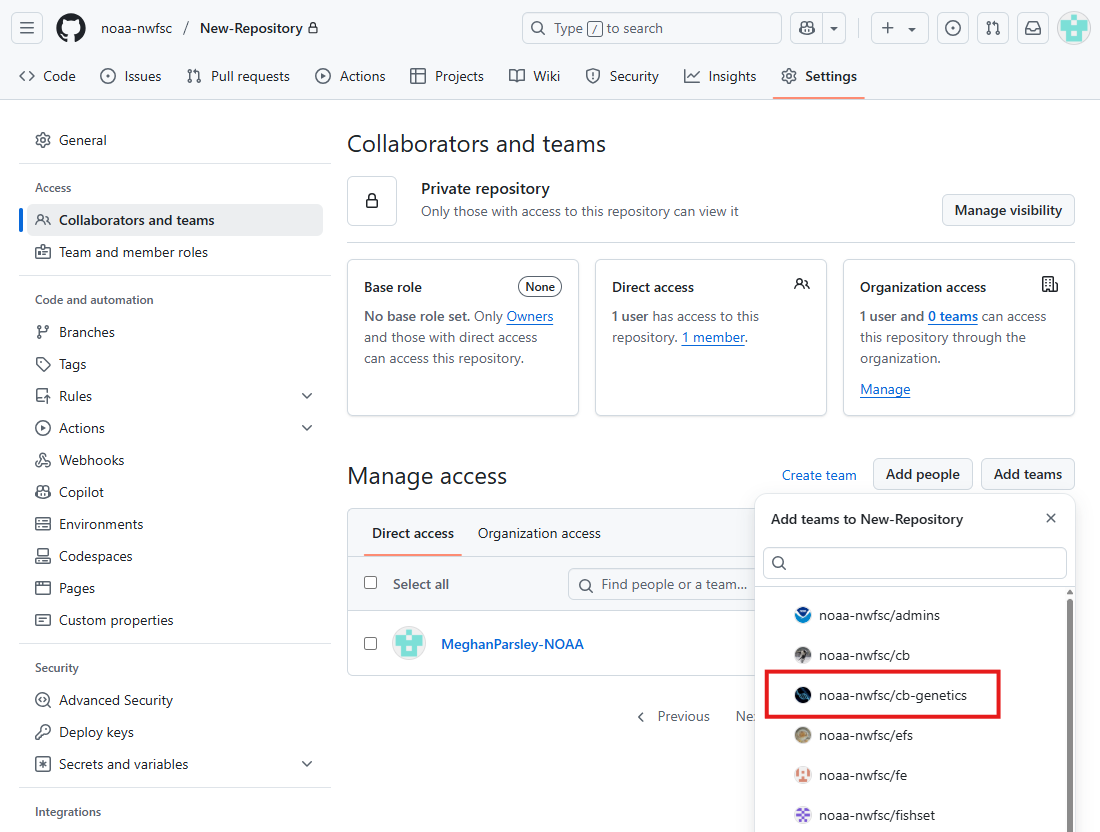Switch to the Security tab
Screen dimensions: 1100x832
622,76
